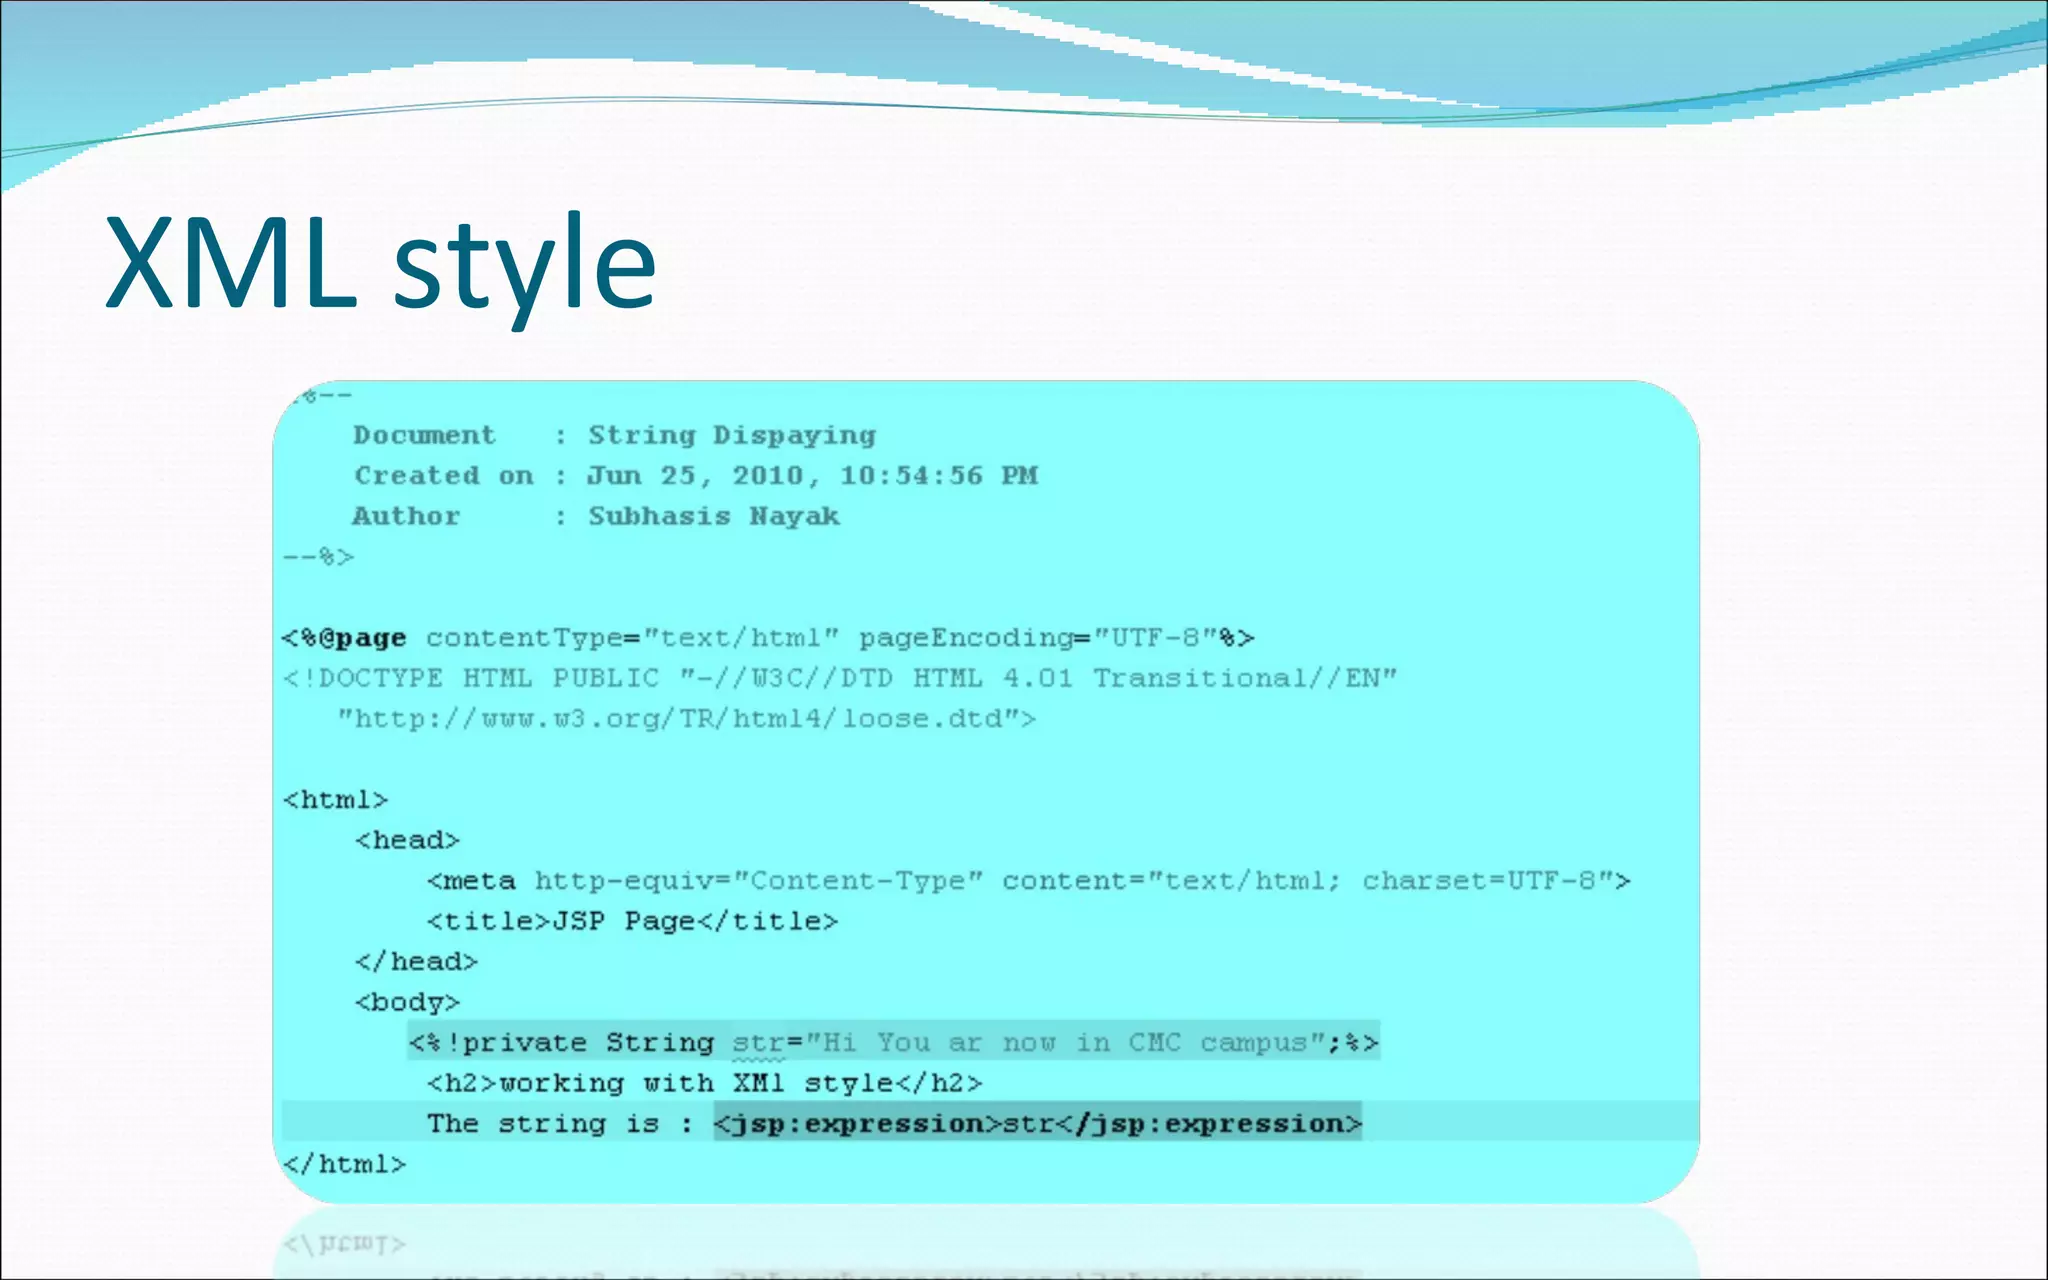This screenshot has height=1280, width=2048.
Task: Select the "<meta http-equiv" line
Action: 1028,881
